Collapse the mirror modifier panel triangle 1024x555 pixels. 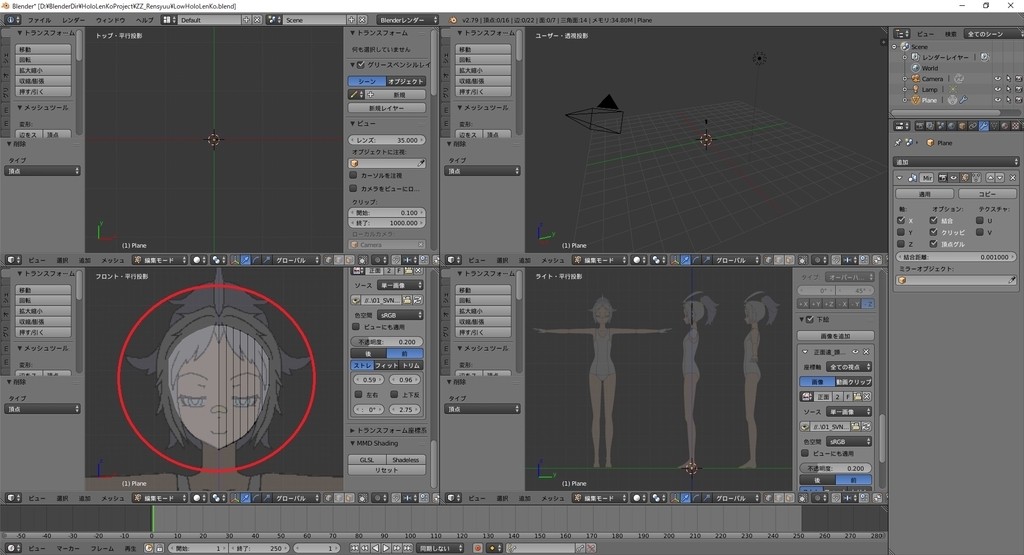coord(899,178)
